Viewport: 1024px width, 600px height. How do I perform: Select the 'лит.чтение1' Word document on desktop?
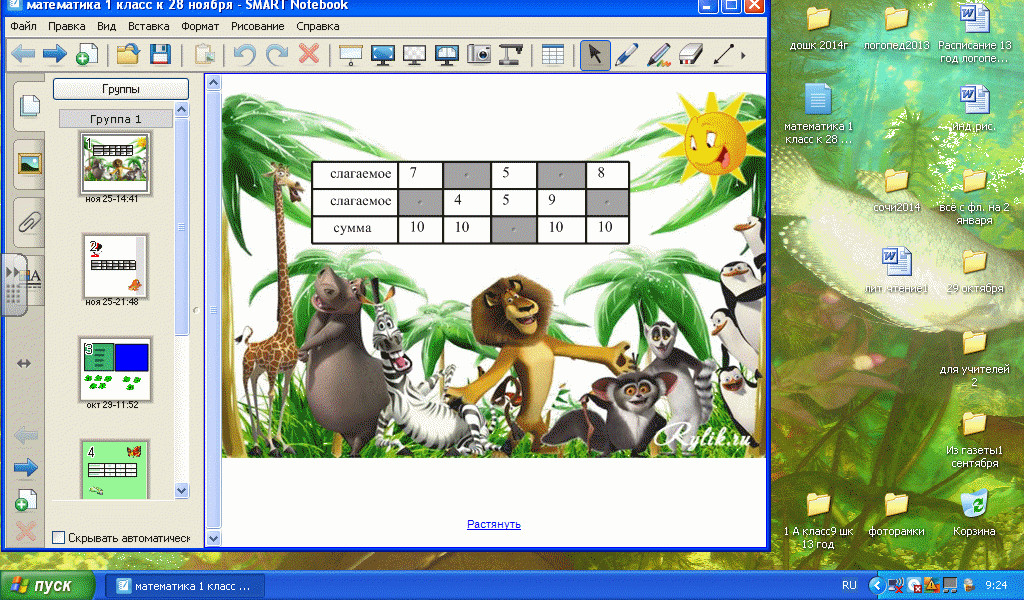click(x=895, y=270)
